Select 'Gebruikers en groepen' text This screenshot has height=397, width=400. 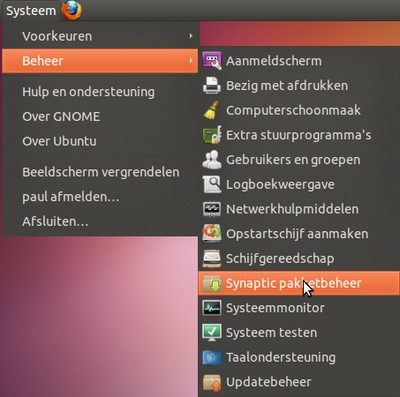coord(293,160)
